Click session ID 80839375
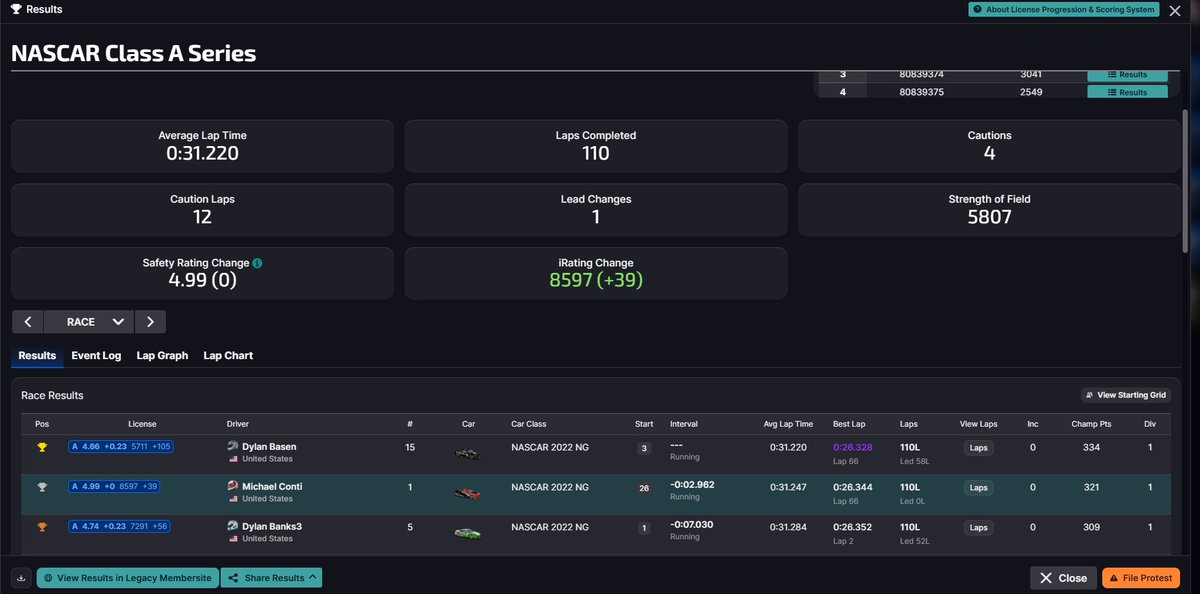The image size is (1200, 594). [922, 92]
